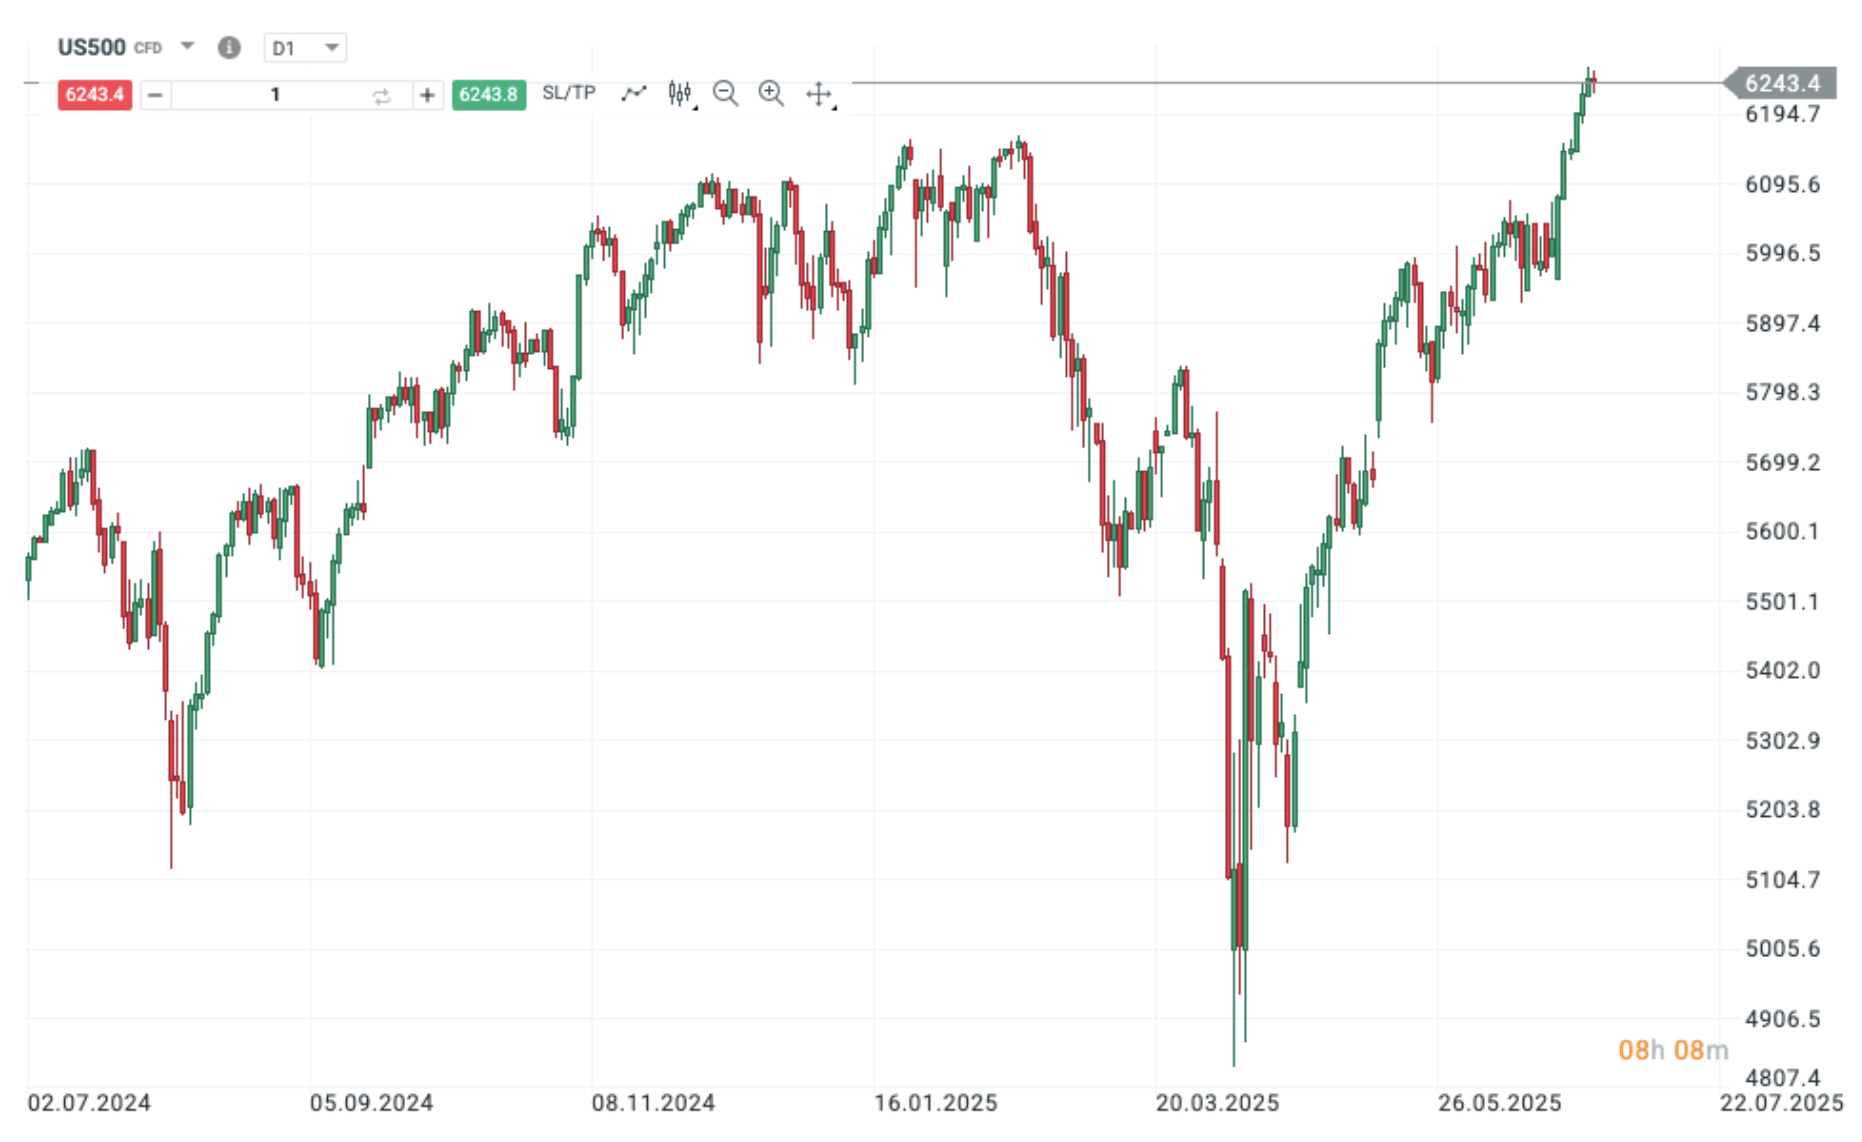Screen dimensions: 1862x1142
Task: Click the trade volume input field
Action: click(274, 95)
